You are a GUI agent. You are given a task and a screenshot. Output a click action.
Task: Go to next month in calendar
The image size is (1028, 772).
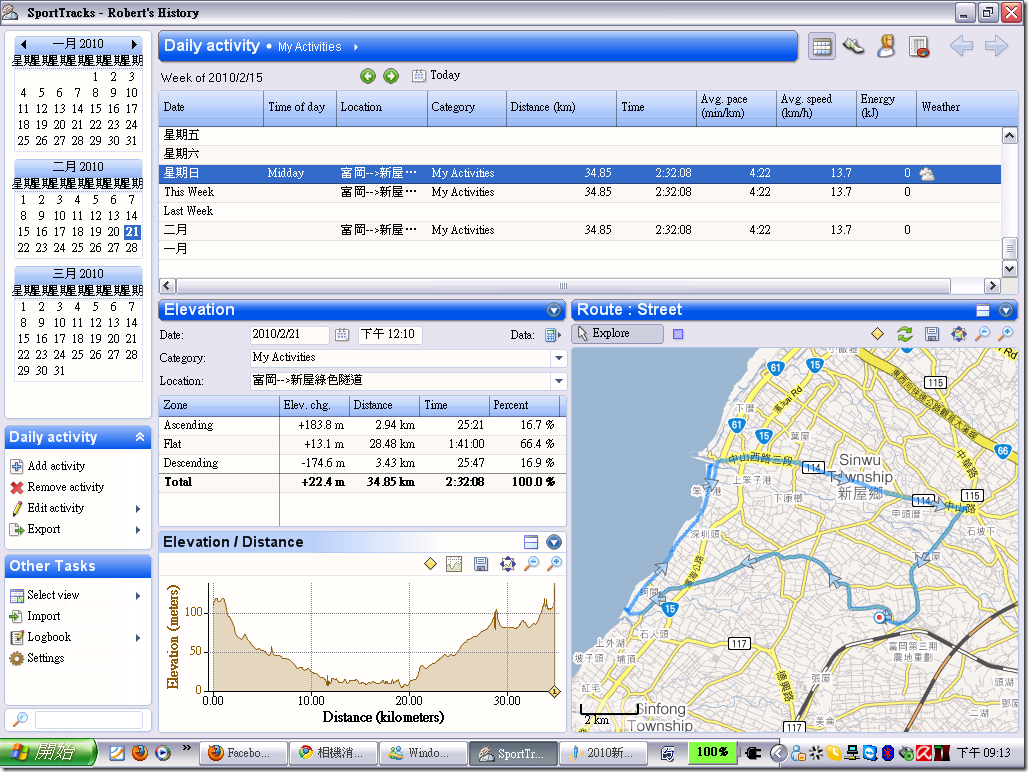(x=134, y=44)
